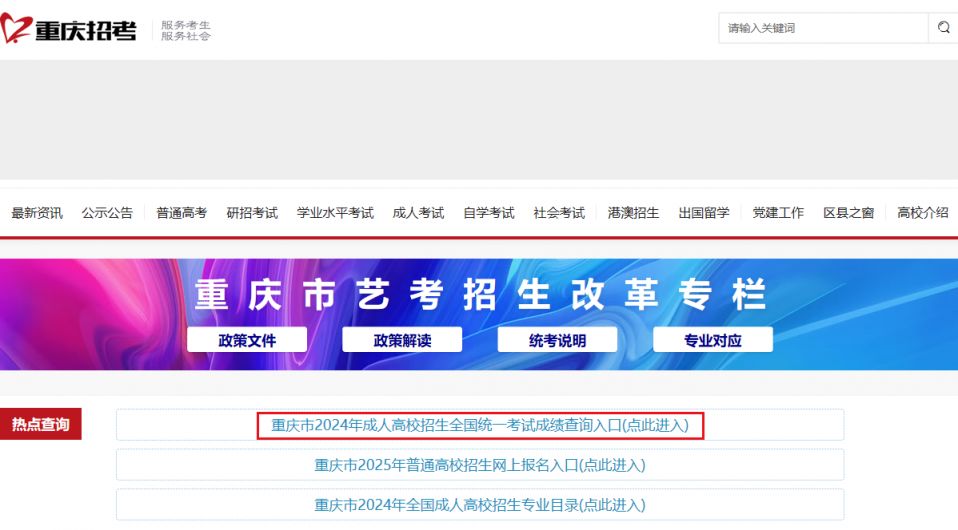Open the 公示公告 menu item
The image size is (958, 530).
tap(108, 213)
